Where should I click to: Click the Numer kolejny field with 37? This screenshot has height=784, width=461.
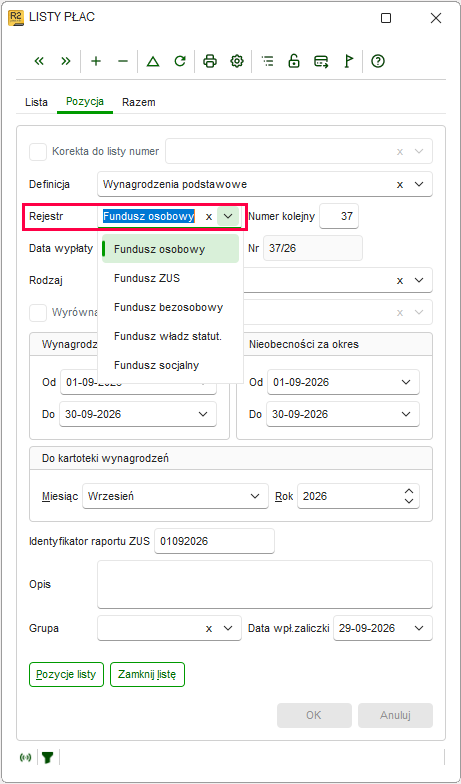pos(338,216)
